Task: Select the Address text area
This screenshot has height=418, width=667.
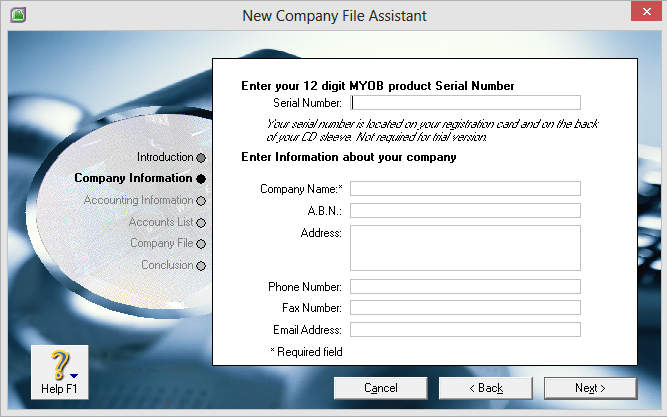Action: (465, 248)
